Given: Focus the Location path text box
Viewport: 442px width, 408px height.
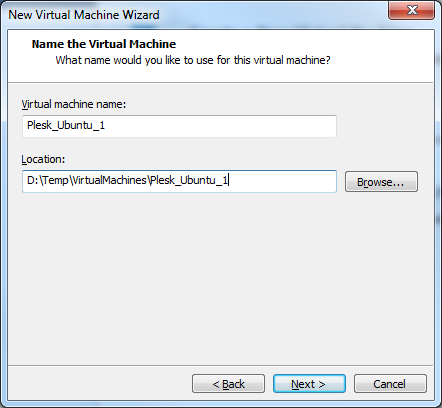Looking at the screenshot, I should 179,181.
